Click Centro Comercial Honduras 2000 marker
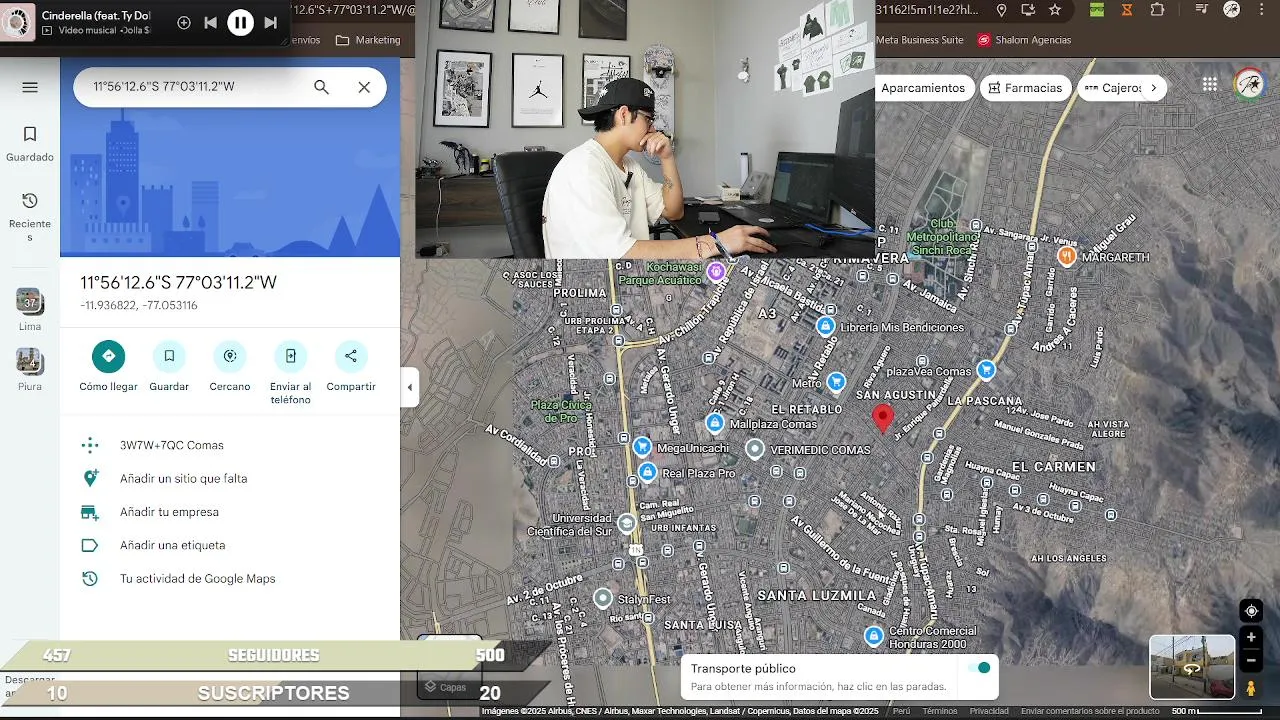The image size is (1280, 720). click(874, 636)
